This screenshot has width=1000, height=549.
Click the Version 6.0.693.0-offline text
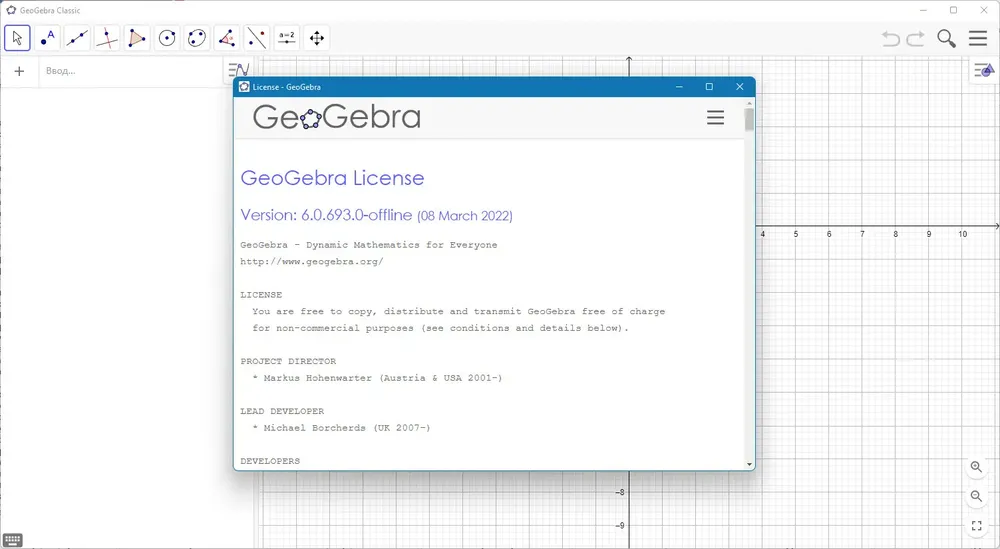(x=327, y=215)
